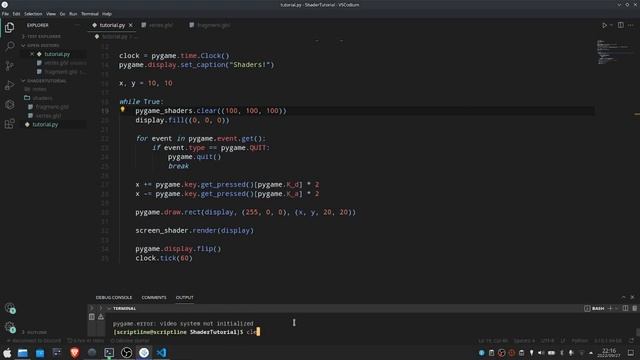Click the warning triangle icon in terminal panel

click(101, 317)
